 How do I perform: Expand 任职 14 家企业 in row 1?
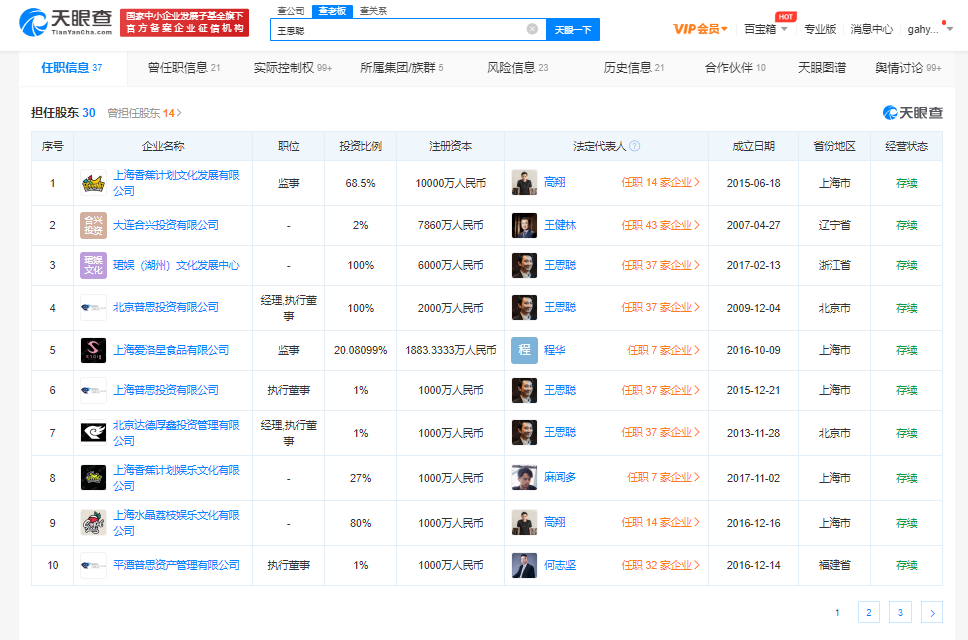660,183
